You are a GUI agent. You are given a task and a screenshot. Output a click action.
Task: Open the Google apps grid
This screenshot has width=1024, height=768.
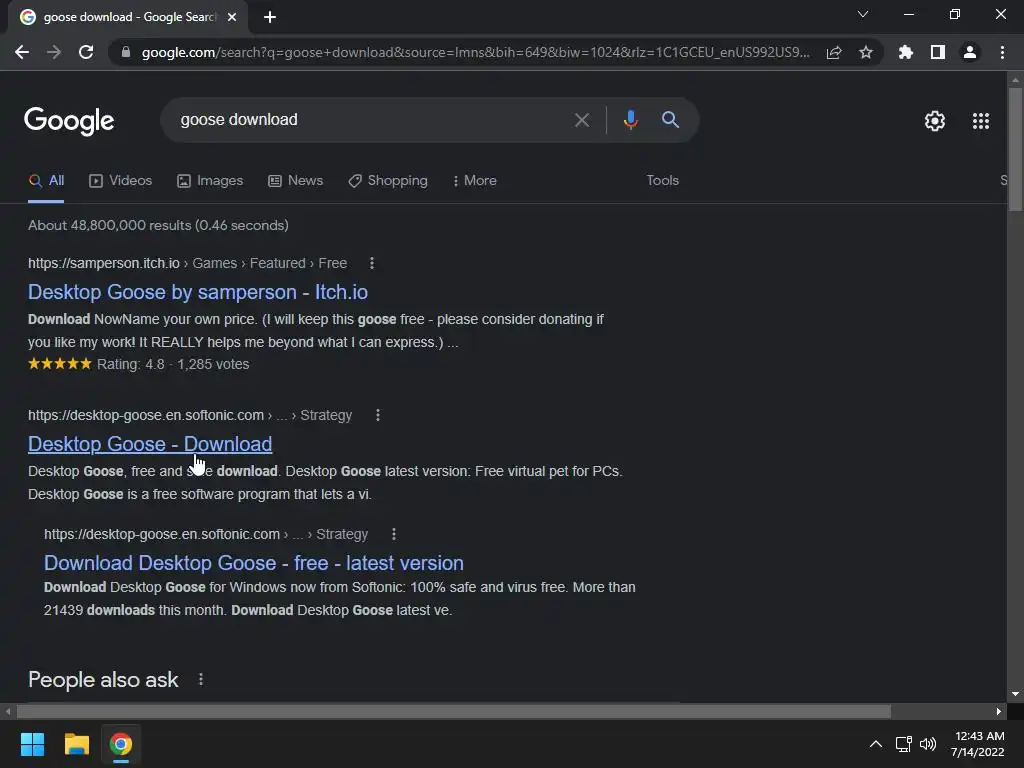pyautogui.click(x=981, y=121)
